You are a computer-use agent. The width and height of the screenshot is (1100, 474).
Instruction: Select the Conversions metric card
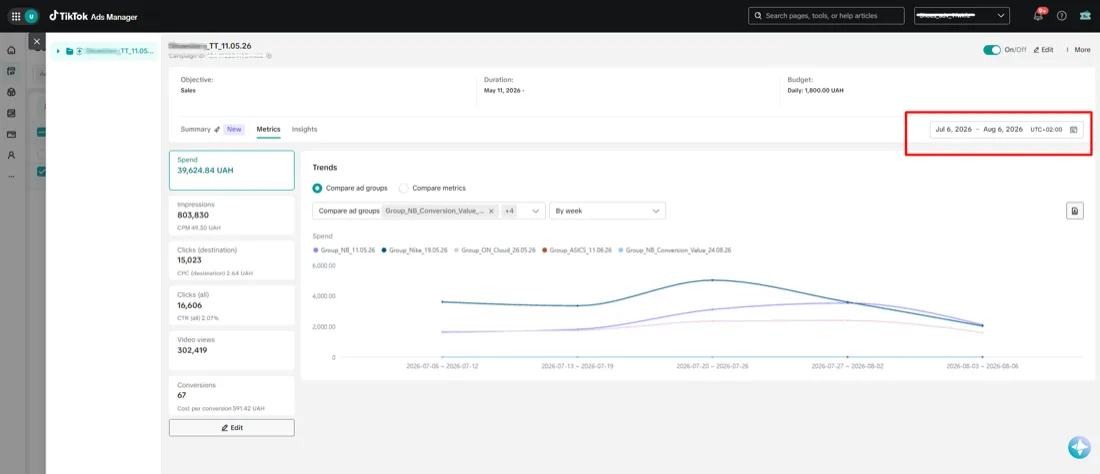click(x=232, y=395)
